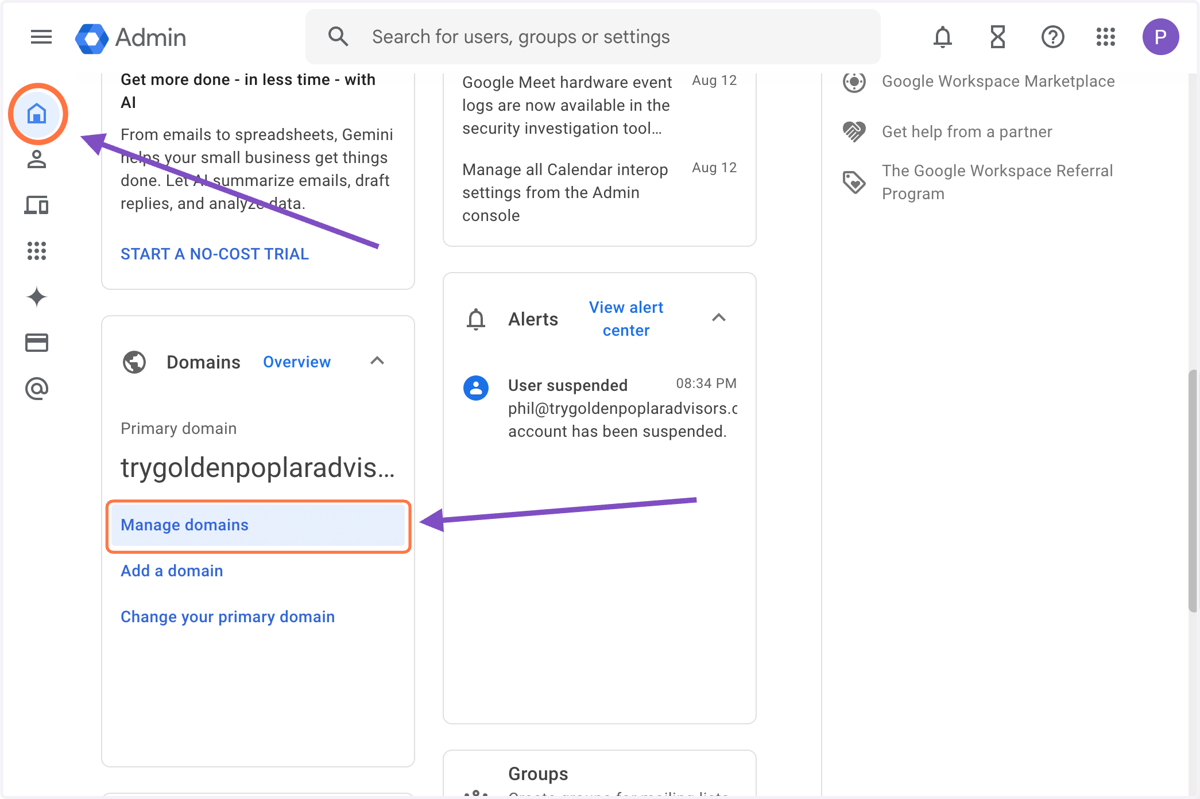This screenshot has height=799, width=1200.
Task: Click the search magnifier icon
Action: pyautogui.click(x=338, y=37)
